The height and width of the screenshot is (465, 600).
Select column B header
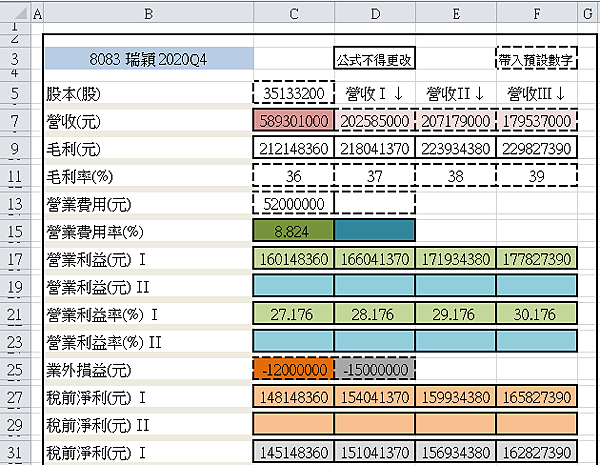148,13
